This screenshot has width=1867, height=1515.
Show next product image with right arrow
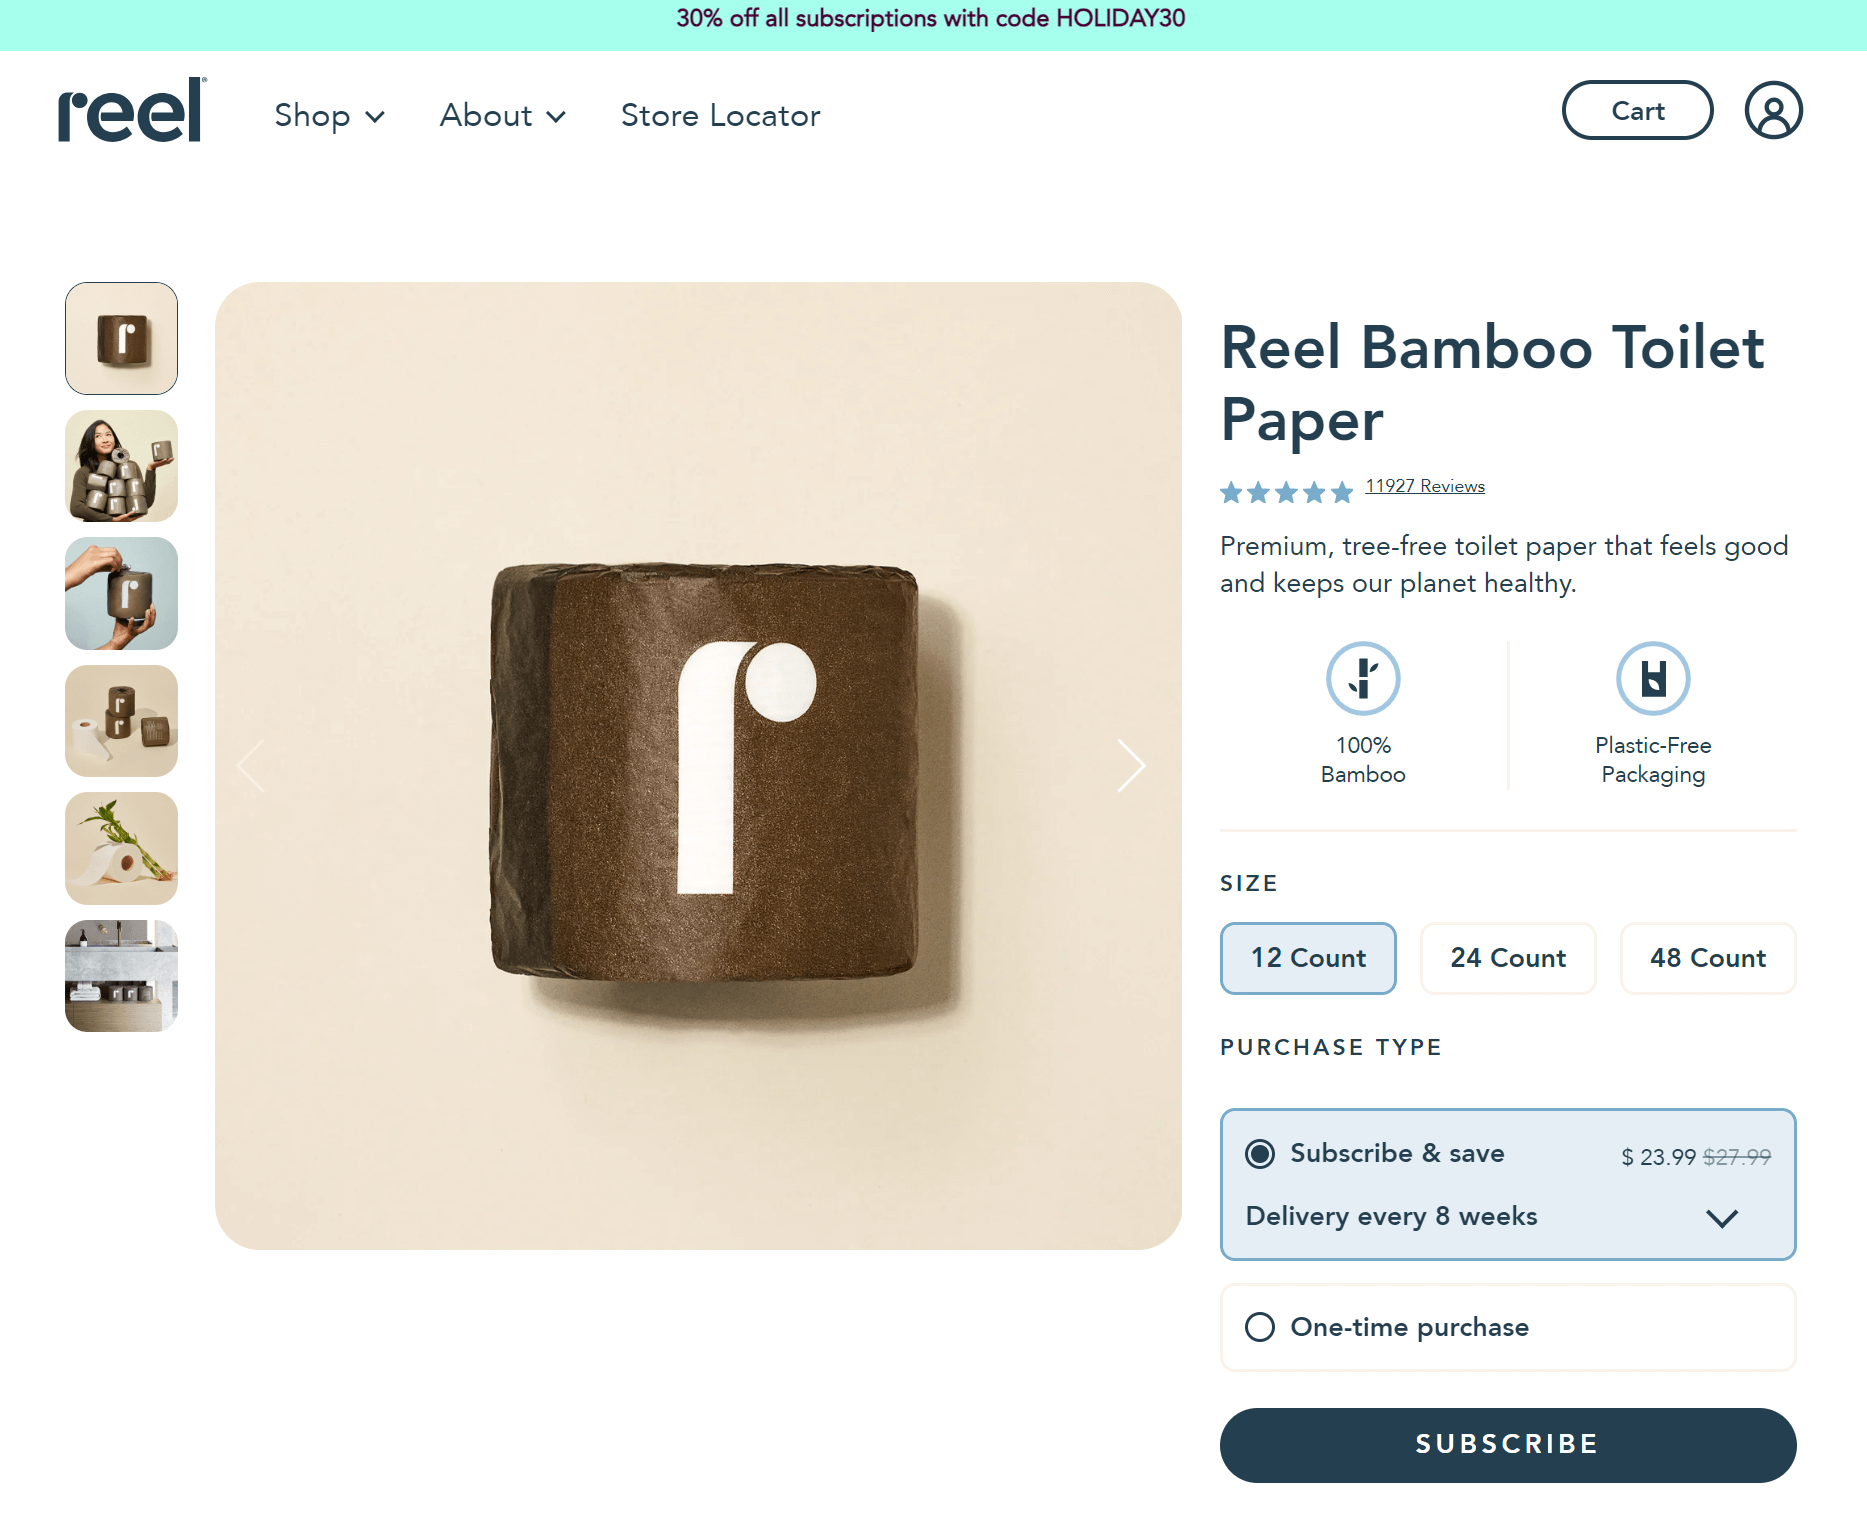click(1131, 765)
